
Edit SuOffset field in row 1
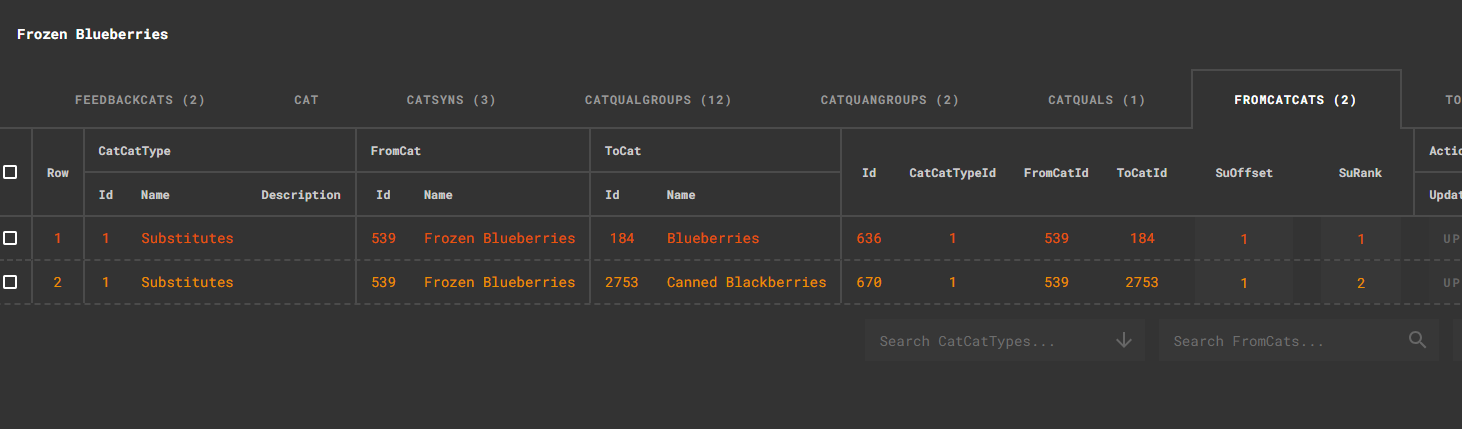(x=1244, y=239)
